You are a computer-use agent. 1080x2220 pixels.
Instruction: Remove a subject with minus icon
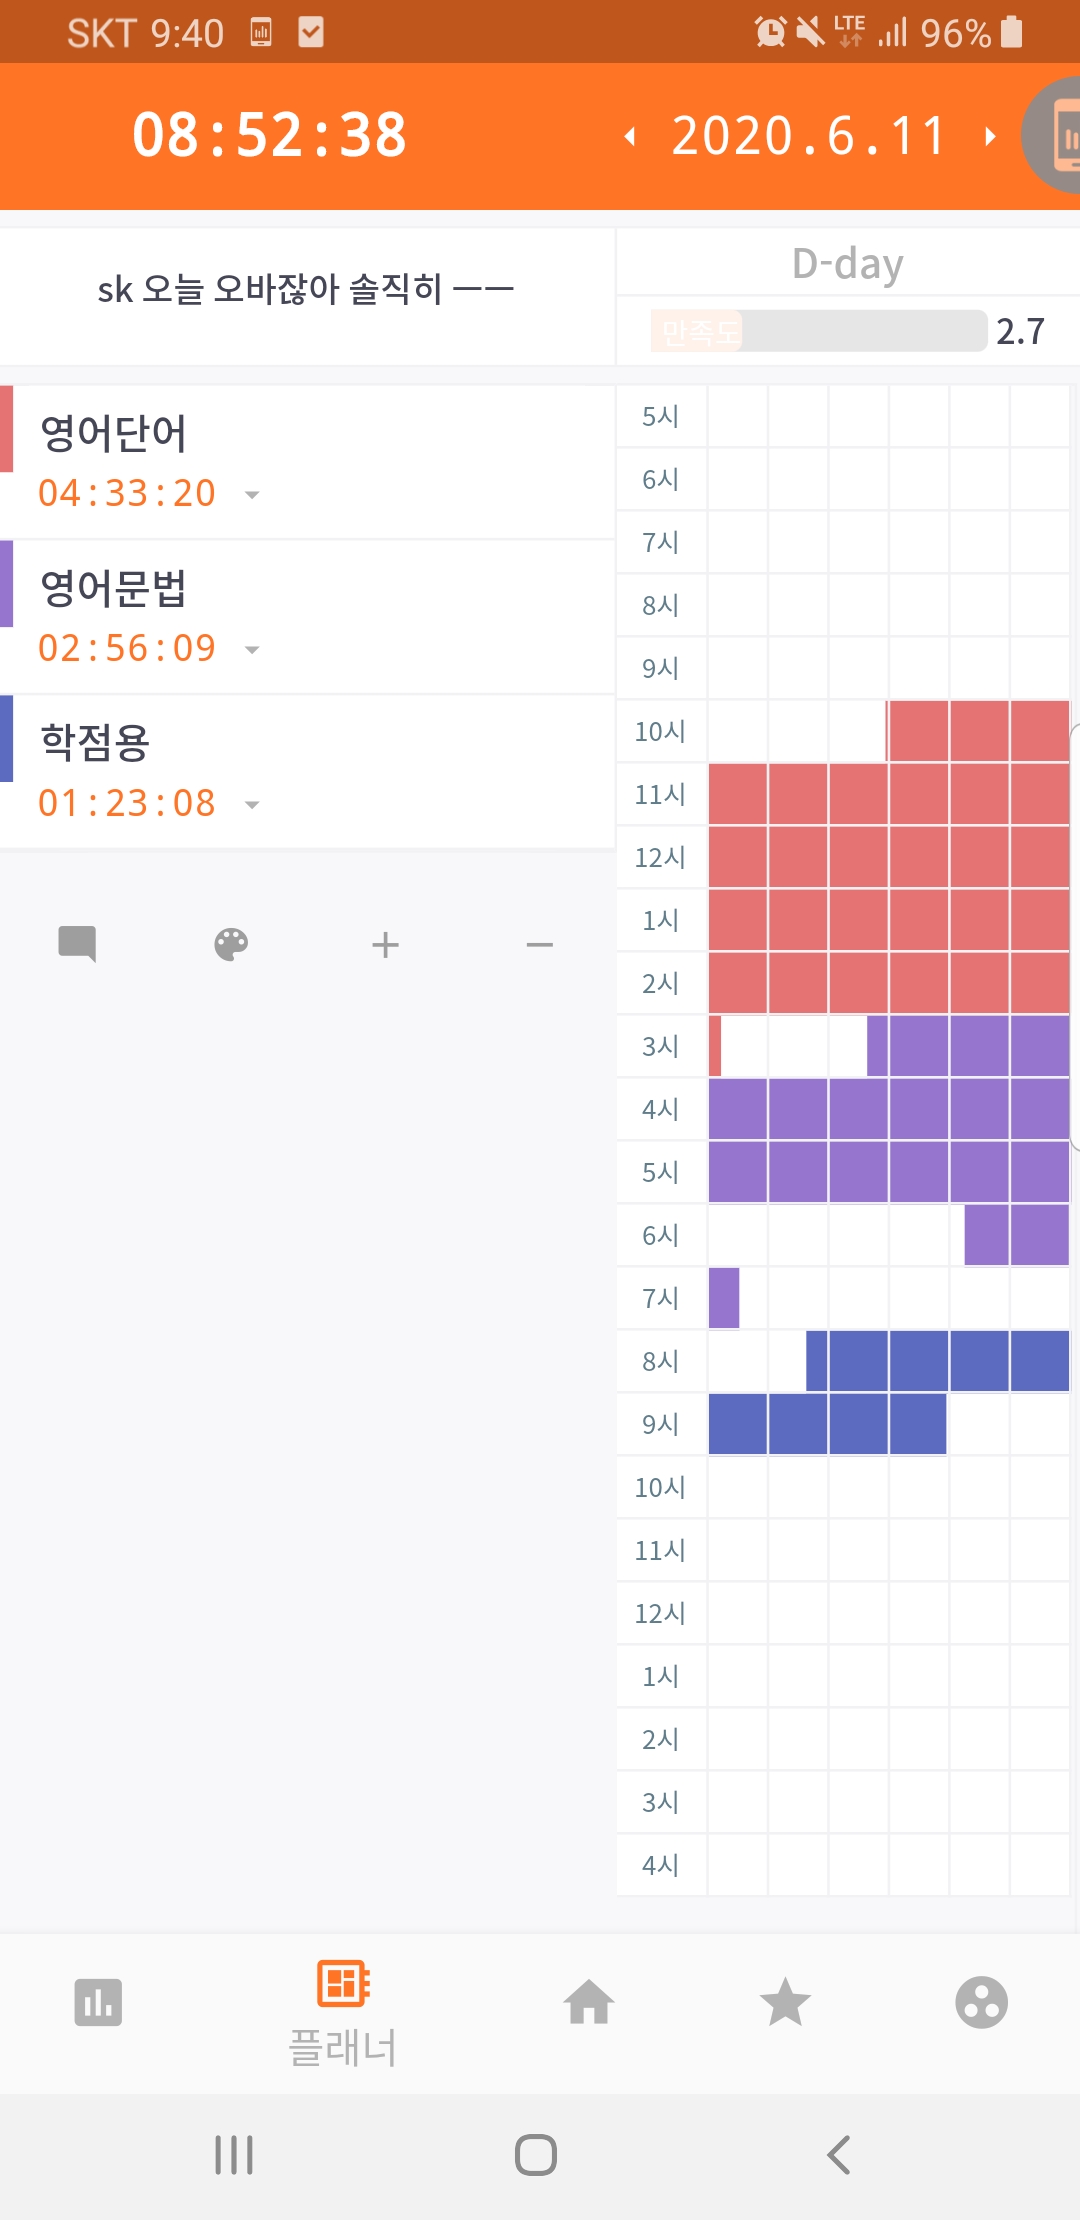tap(540, 944)
